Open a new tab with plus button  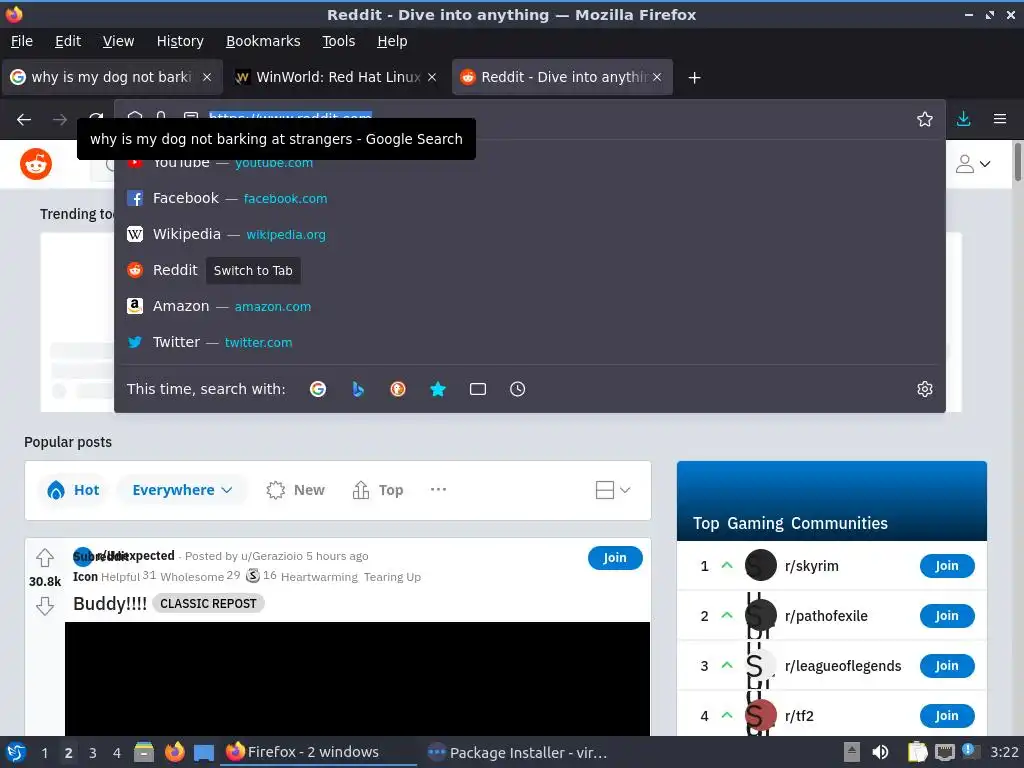695,78
